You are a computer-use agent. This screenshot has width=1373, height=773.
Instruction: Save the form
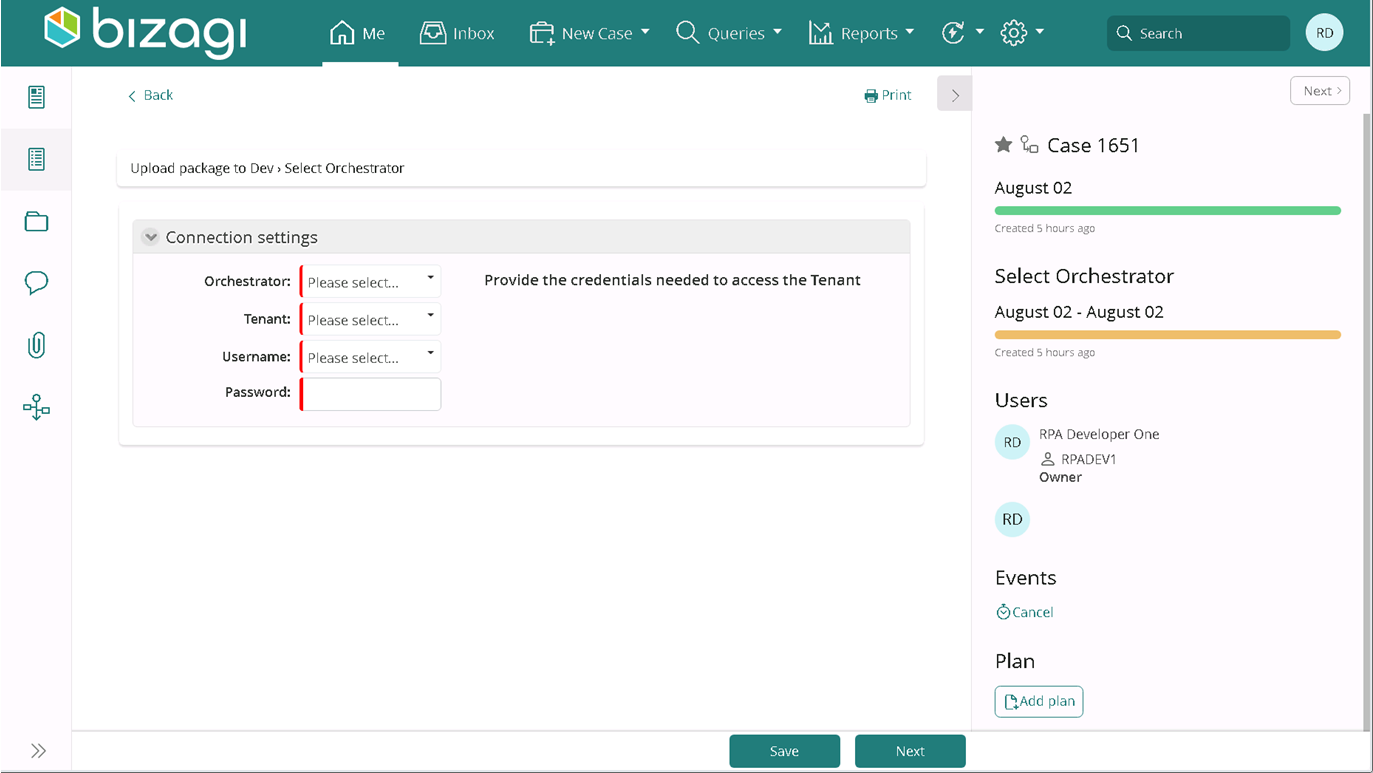click(x=784, y=751)
